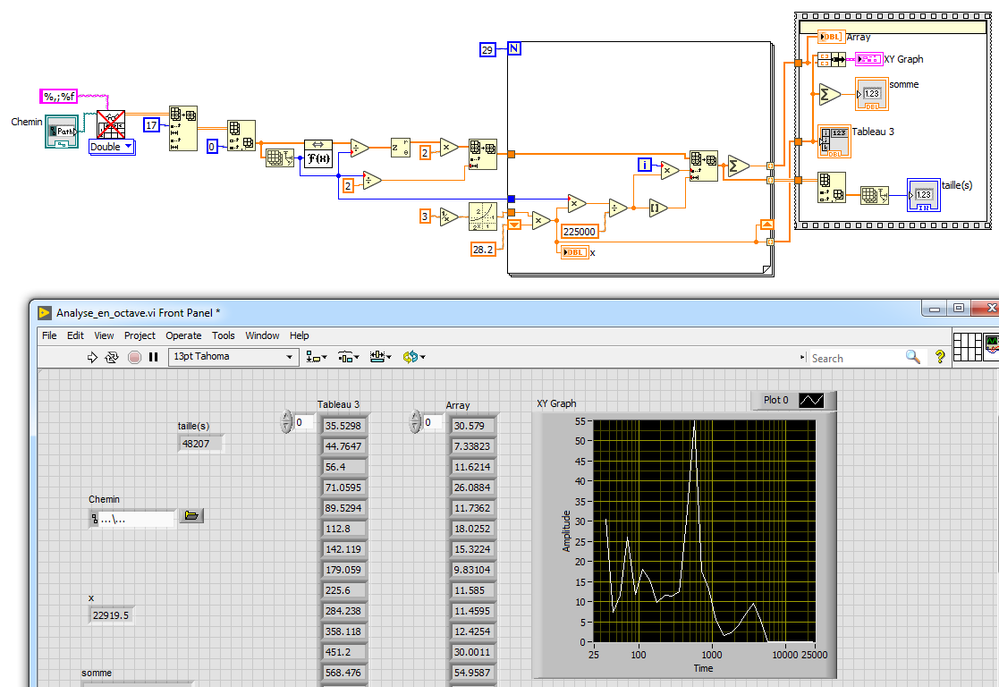999x687 pixels.
Task: Click the Read From Spreadsheet File node
Action: pos(111,124)
